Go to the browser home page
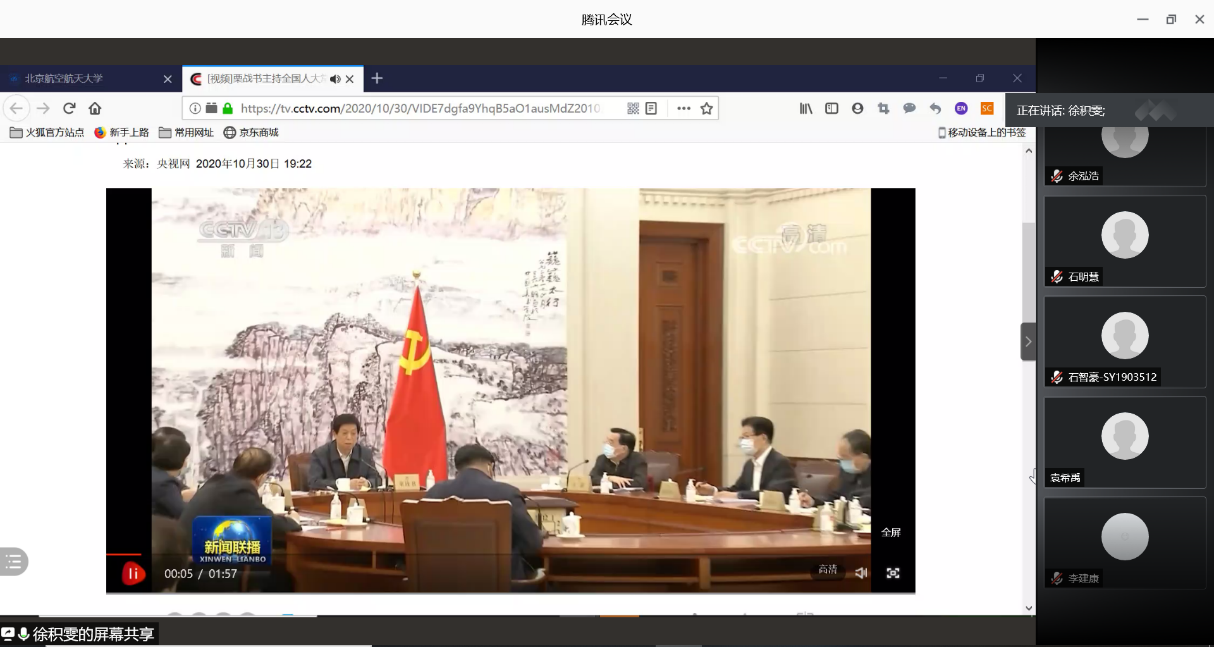1214x647 pixels. click(x=95, y=108)
